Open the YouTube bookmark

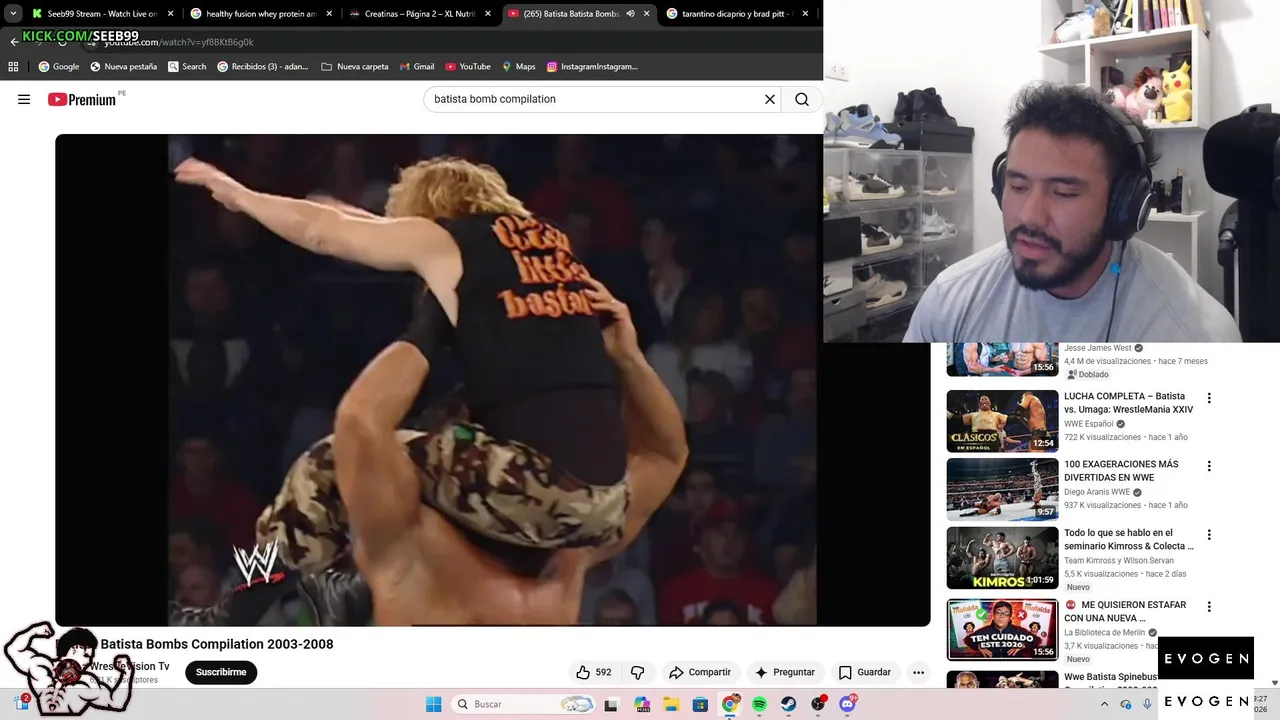(468, 67)
